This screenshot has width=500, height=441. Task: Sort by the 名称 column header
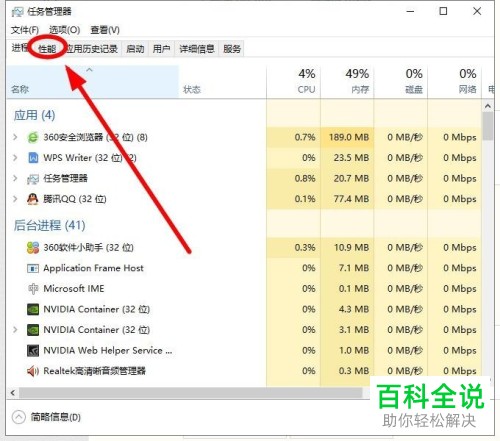tap(93, 82)
